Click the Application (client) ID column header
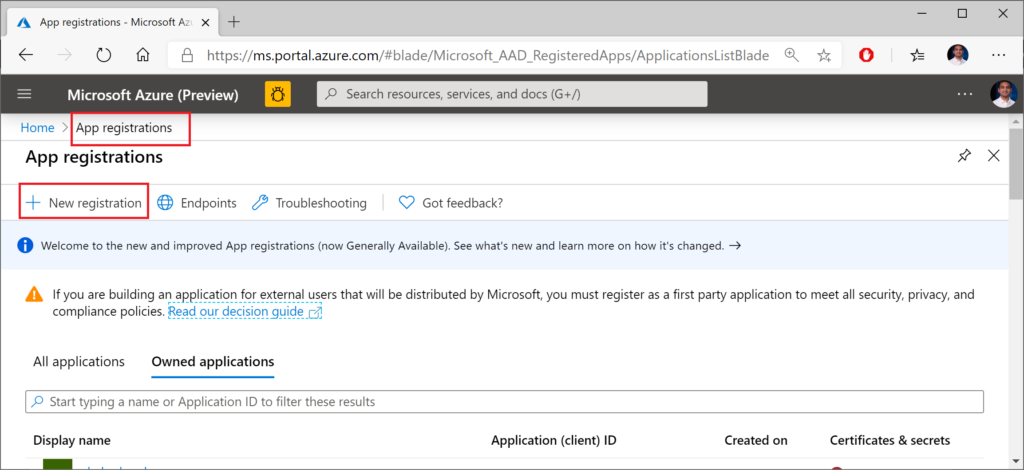 [554, 441]
